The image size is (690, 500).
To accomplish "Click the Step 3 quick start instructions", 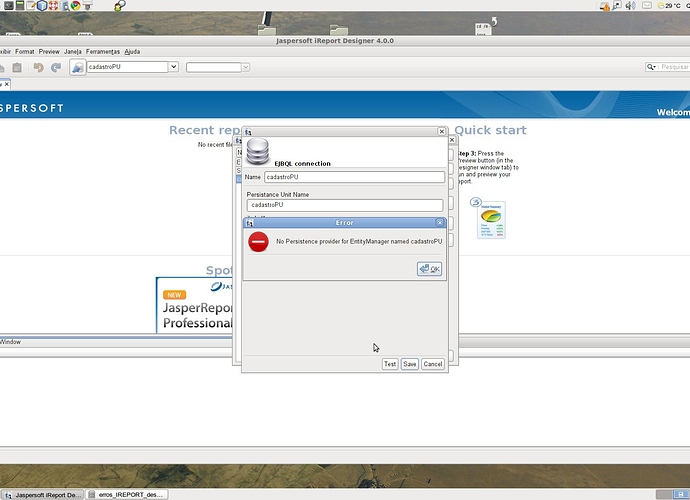I will pos(488,167).
